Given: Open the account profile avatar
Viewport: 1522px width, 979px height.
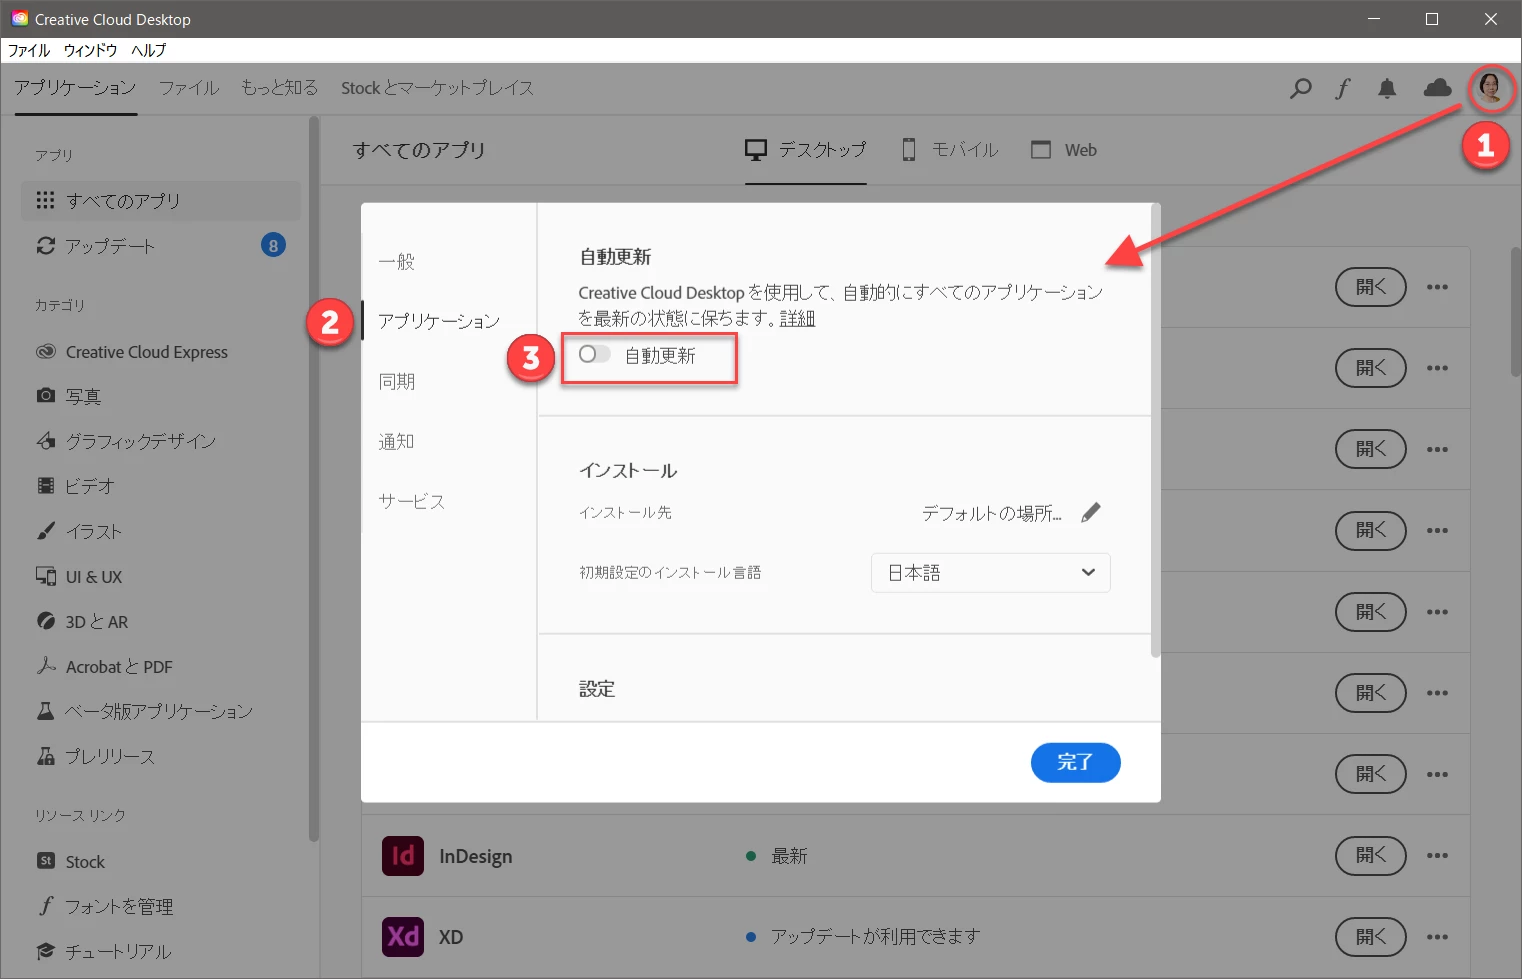Looking at the screenshot, I should [x=1490, y=88].
